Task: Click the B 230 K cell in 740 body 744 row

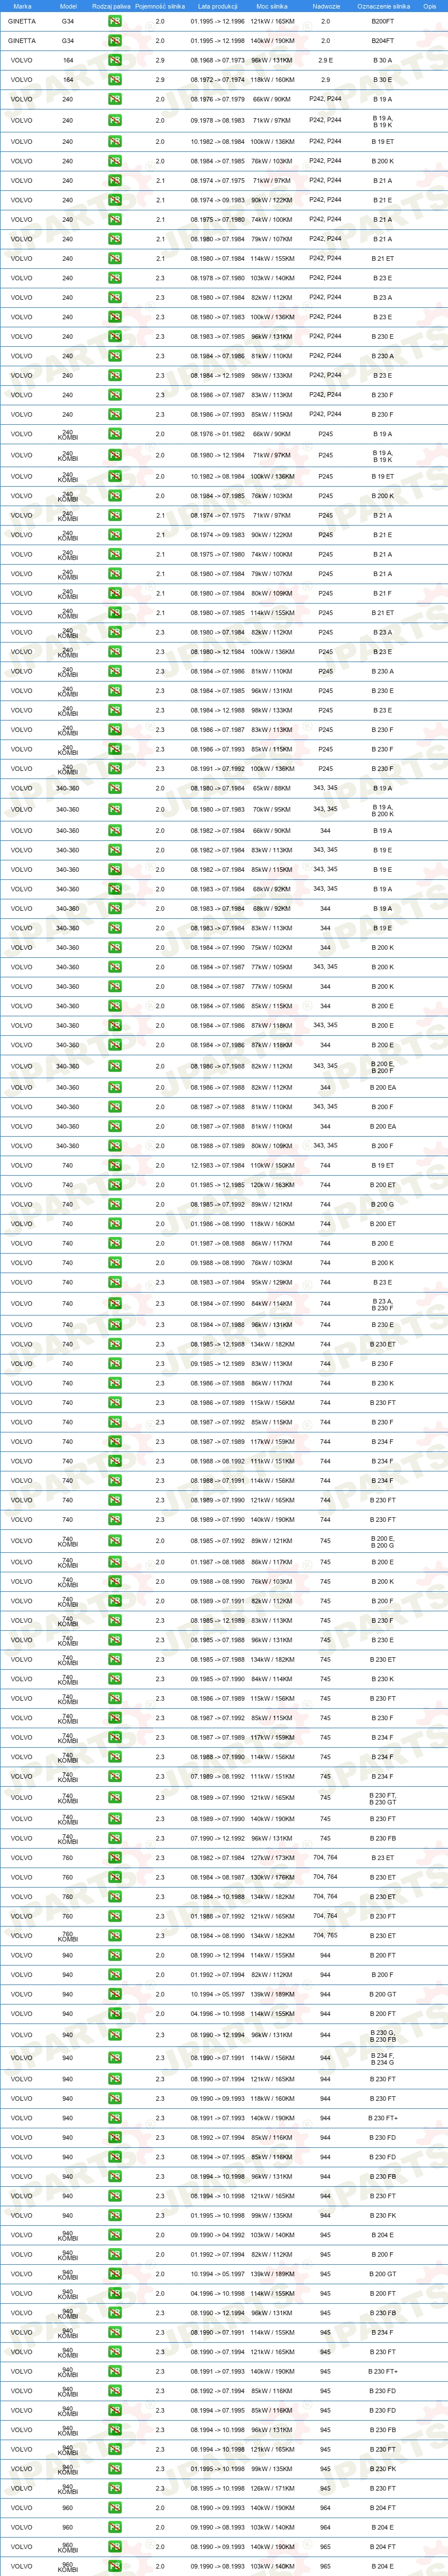Action: point(383,1383)
